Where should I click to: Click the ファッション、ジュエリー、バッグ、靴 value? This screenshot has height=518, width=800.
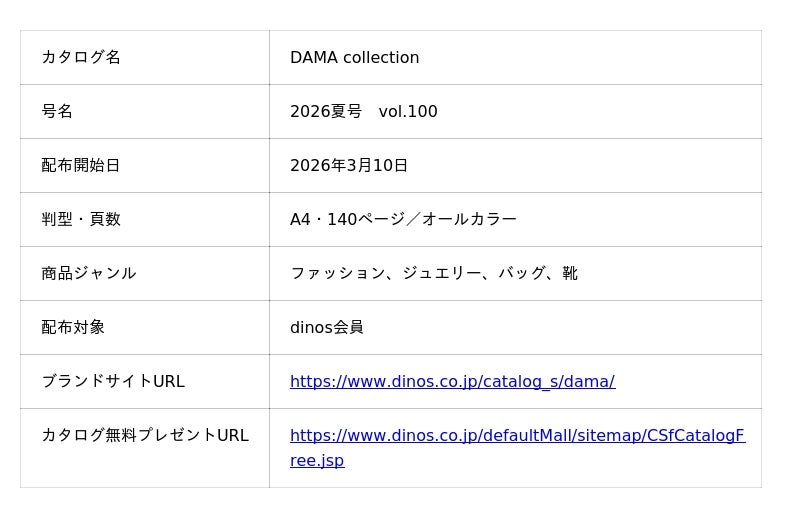click(434, 273)
